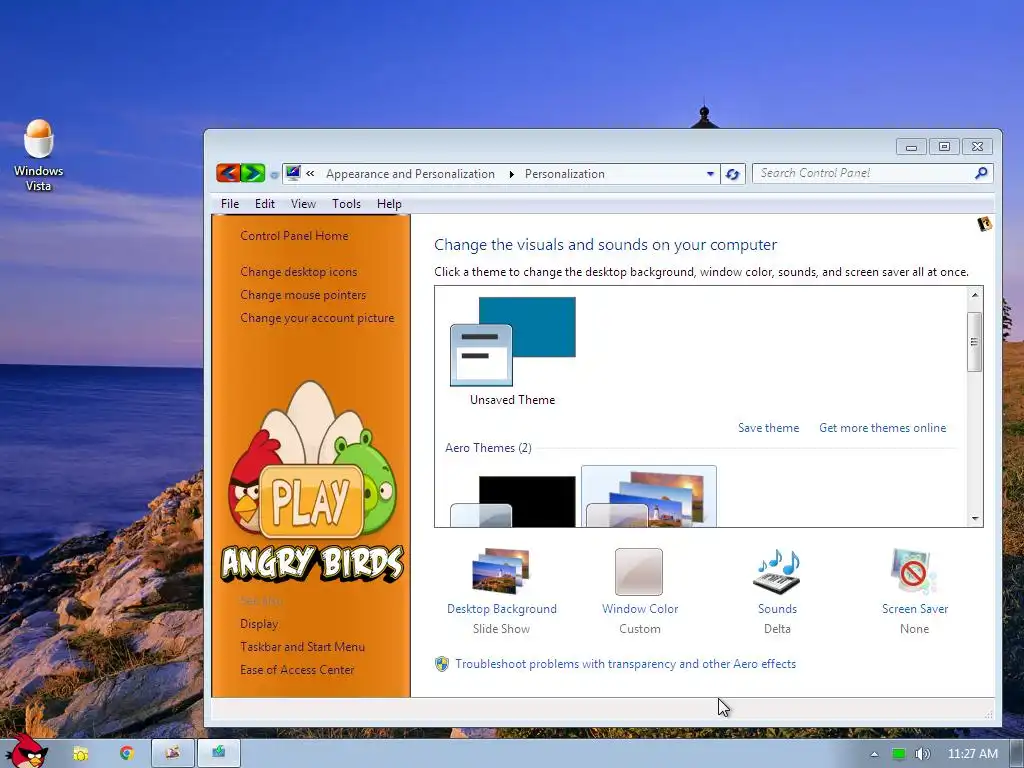Select the landscape slideshow Aero theme

pos(648,498)
